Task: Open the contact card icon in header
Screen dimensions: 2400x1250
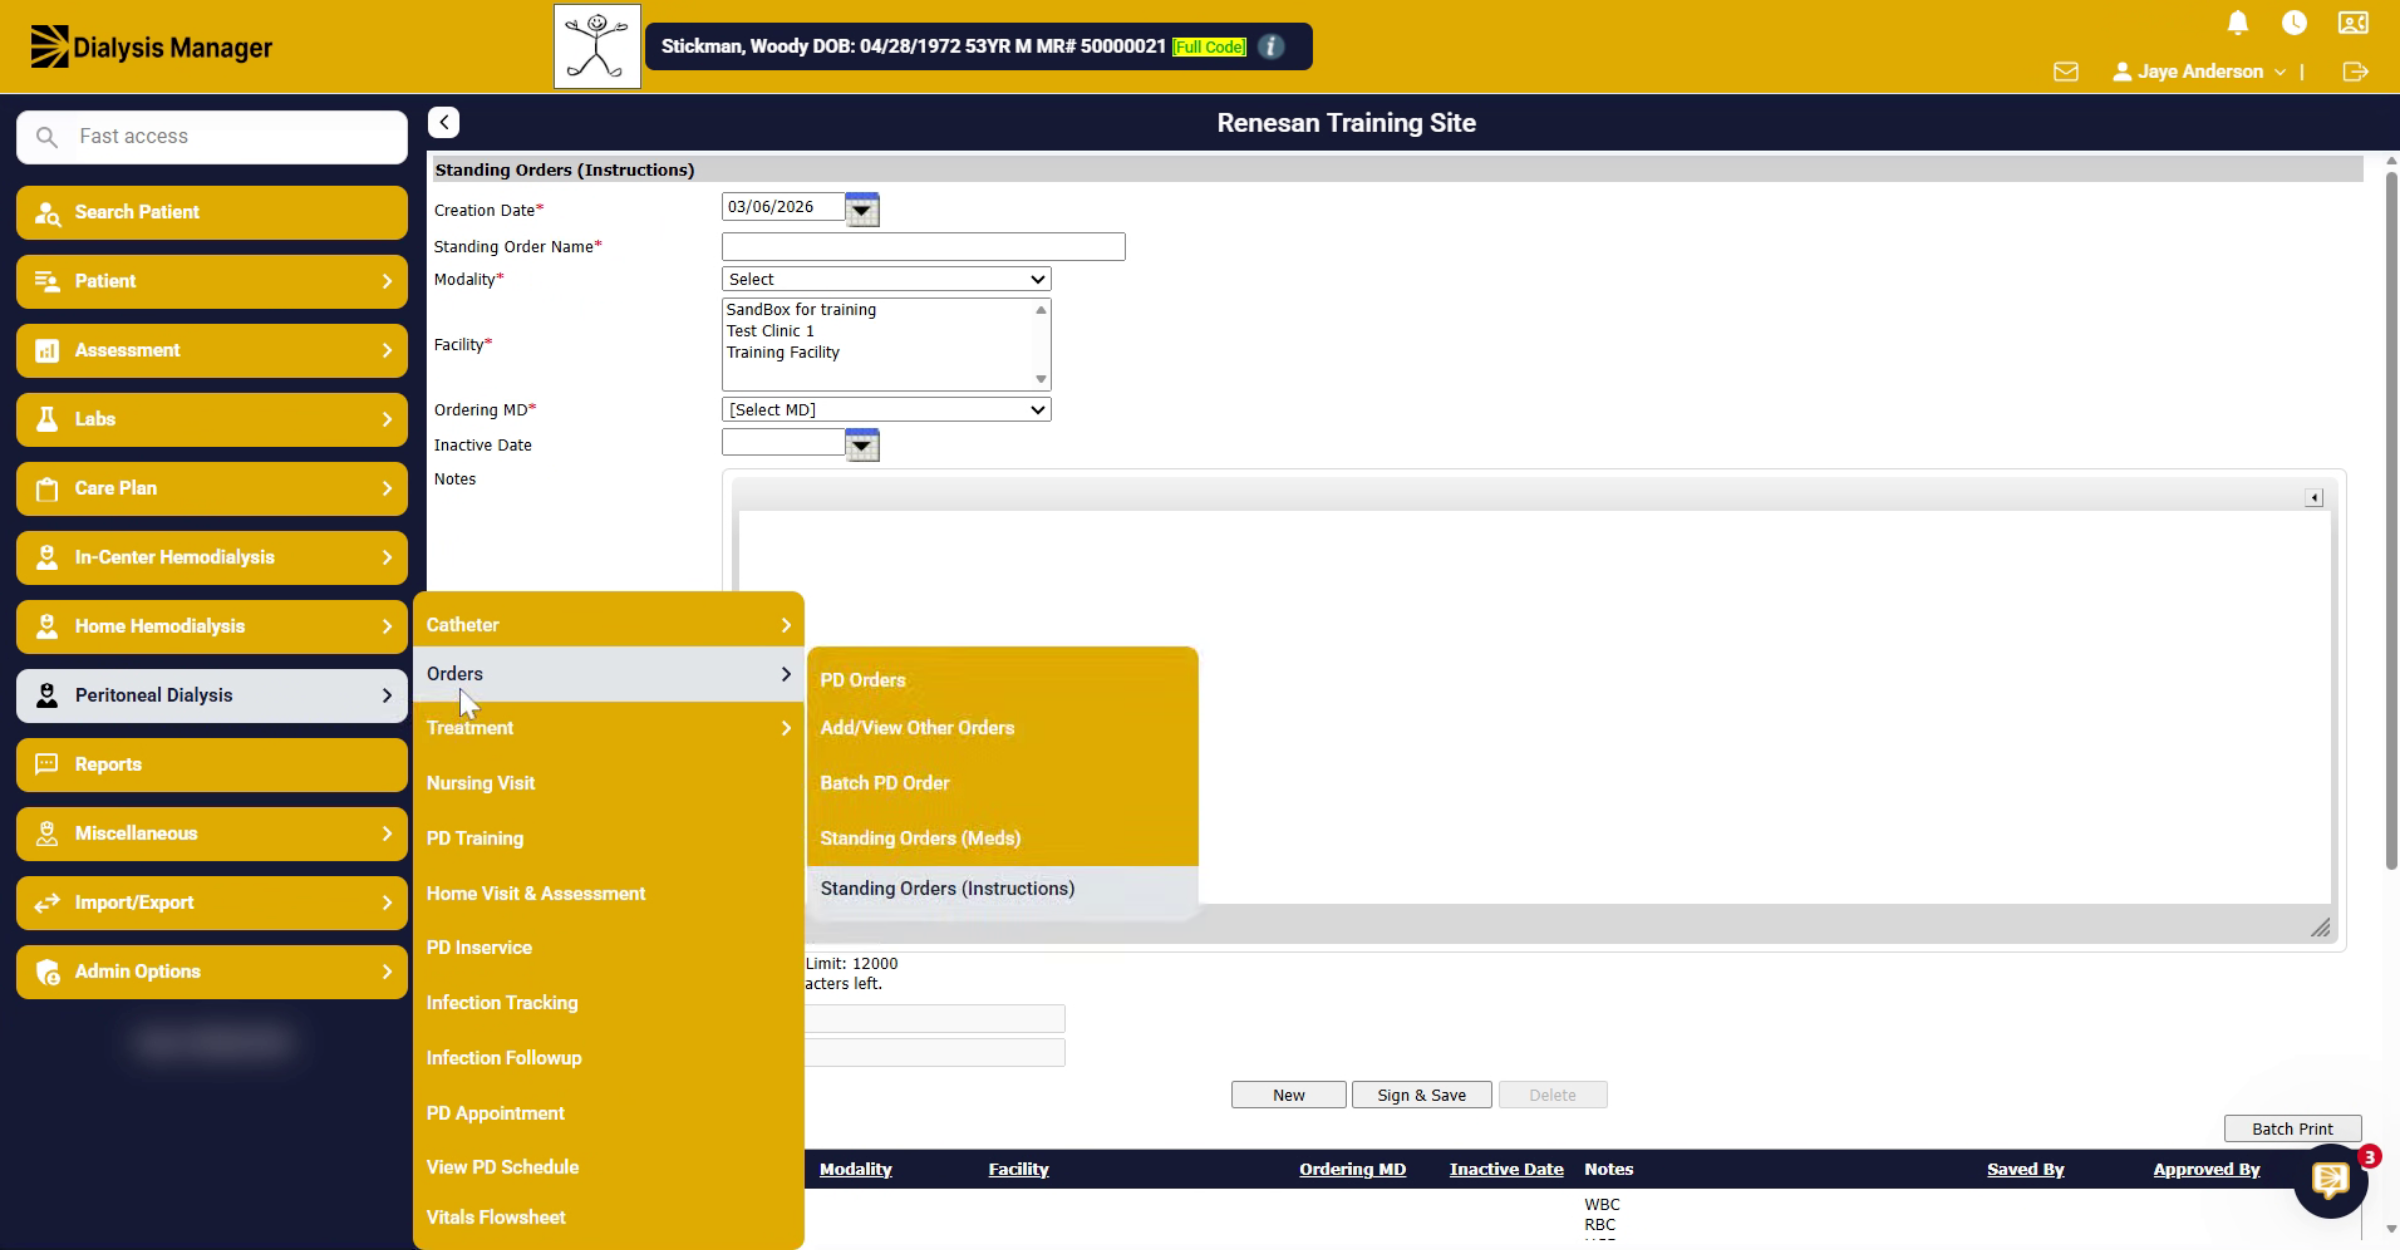Action: (x=2353, y=23)
